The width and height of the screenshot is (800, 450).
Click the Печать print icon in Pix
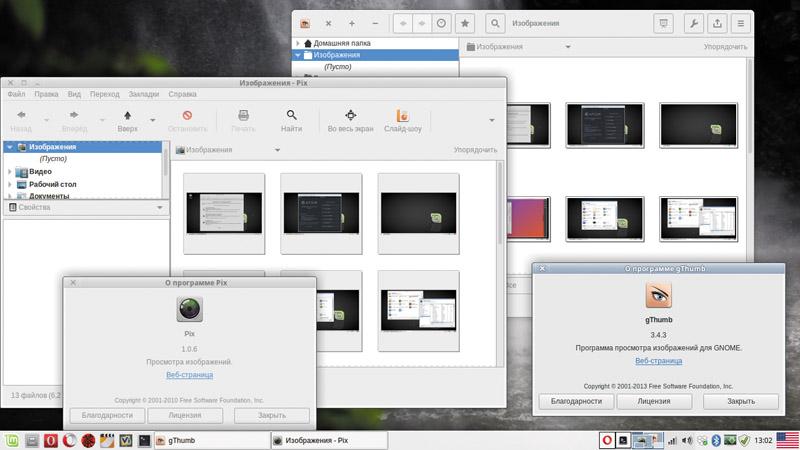[243, 115]
